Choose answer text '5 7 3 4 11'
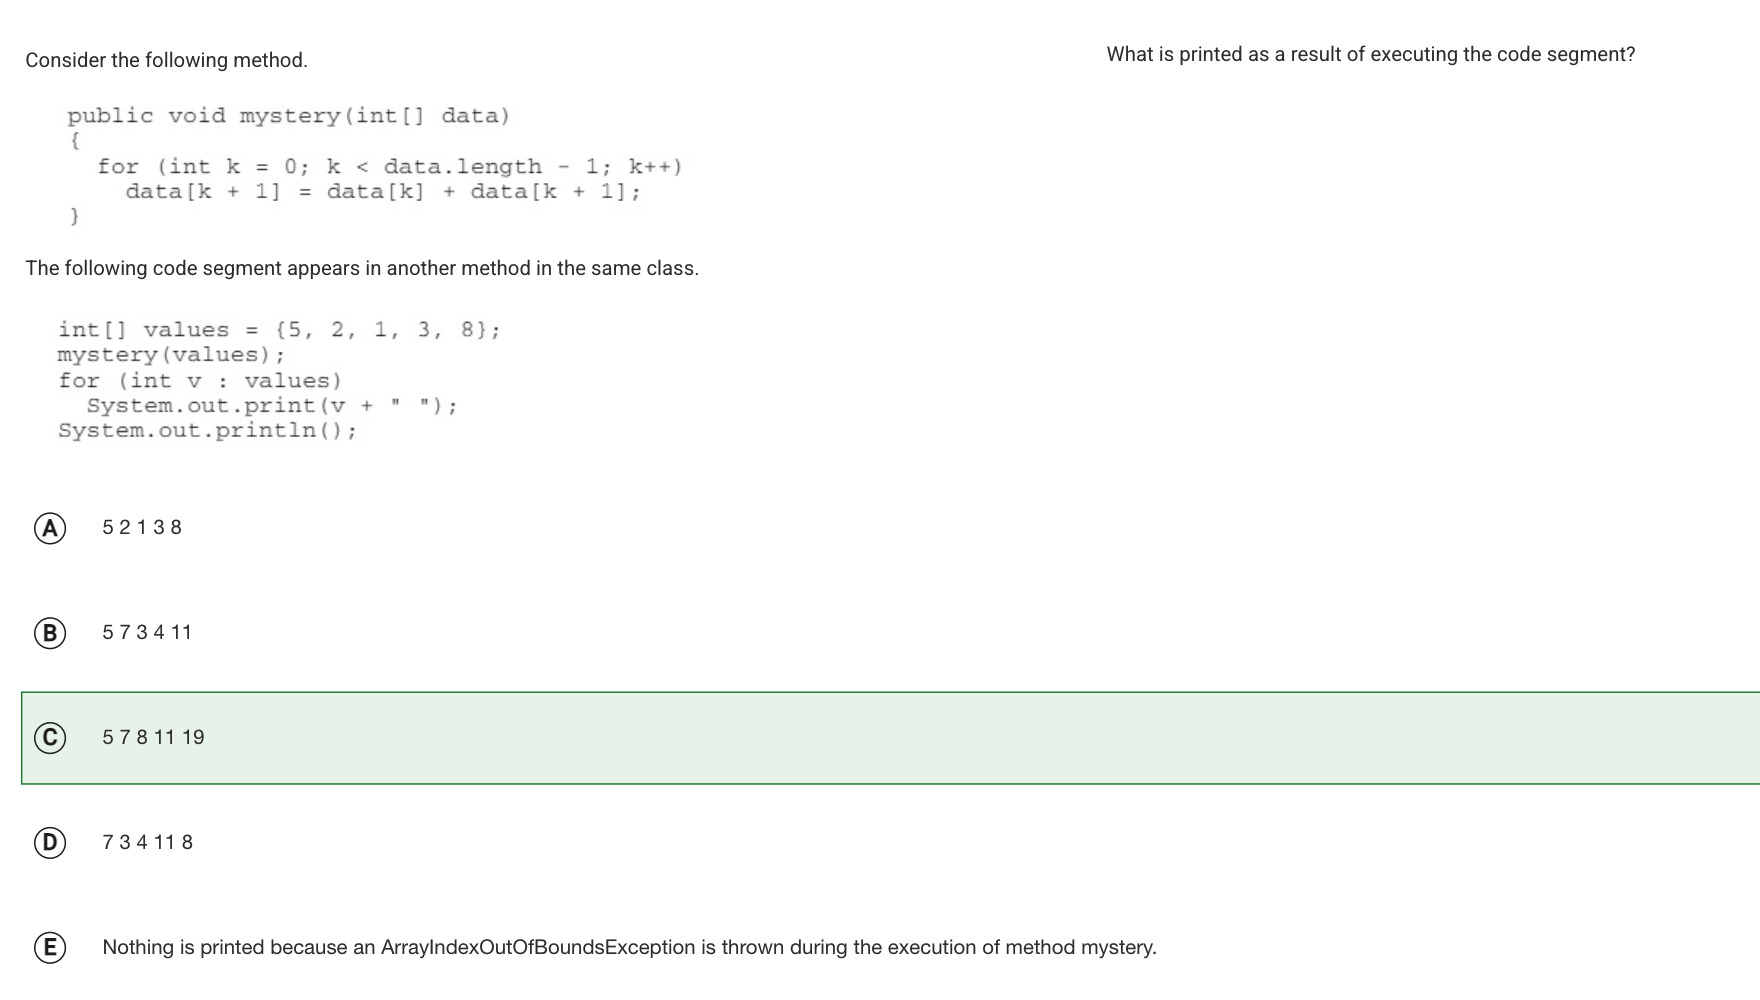 coord(147,632)
